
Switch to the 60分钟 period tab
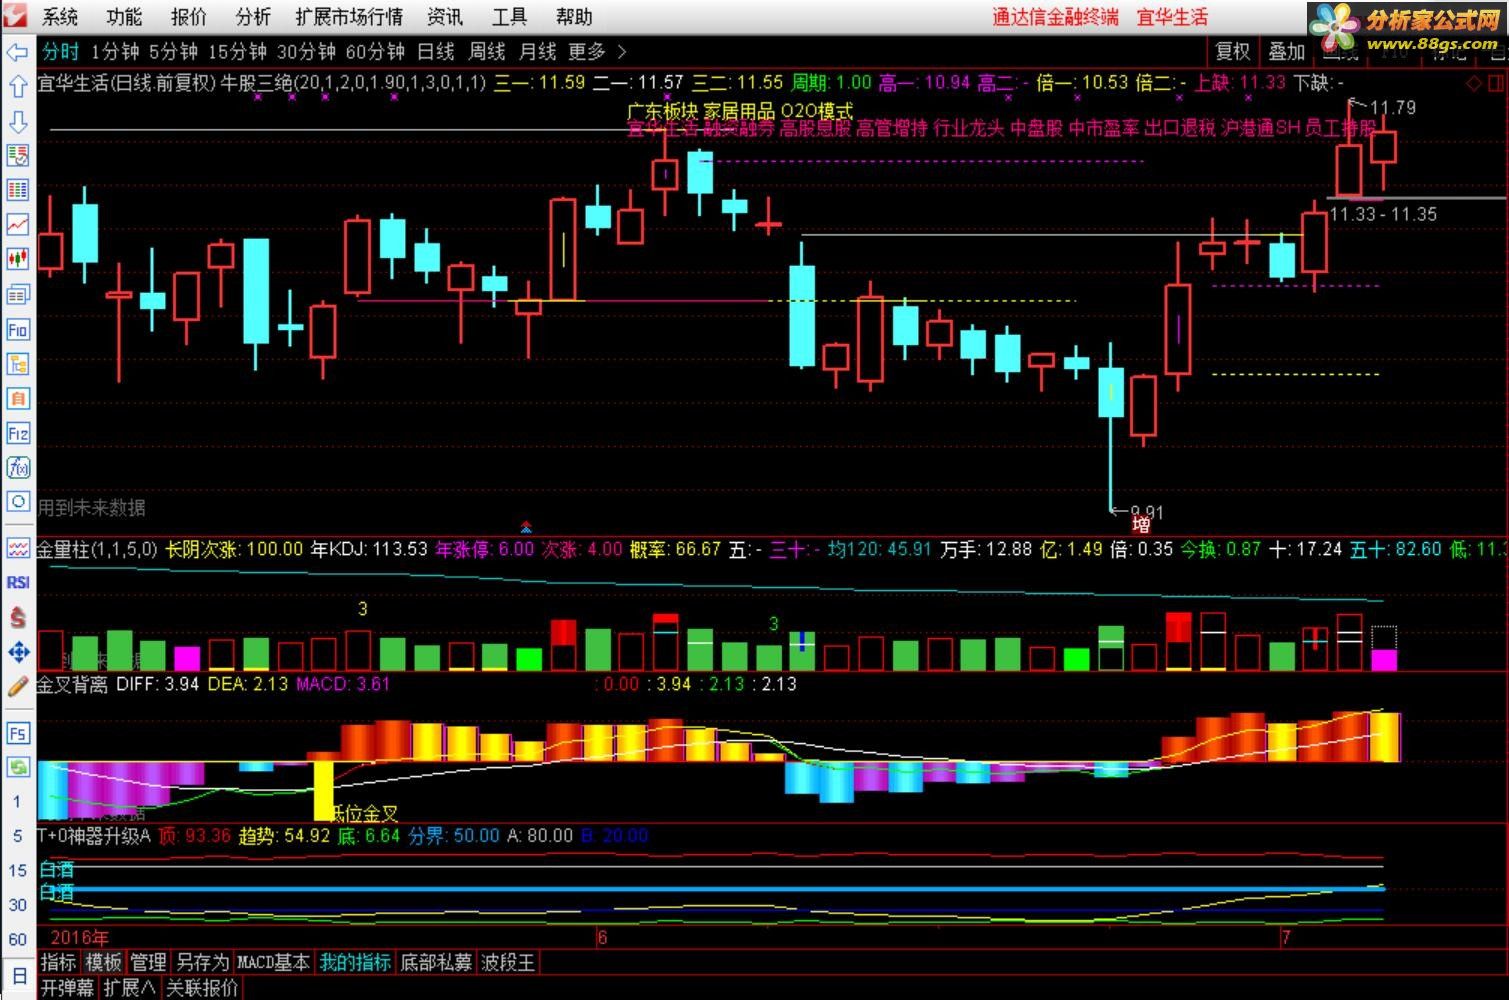[x=375, y=52]
